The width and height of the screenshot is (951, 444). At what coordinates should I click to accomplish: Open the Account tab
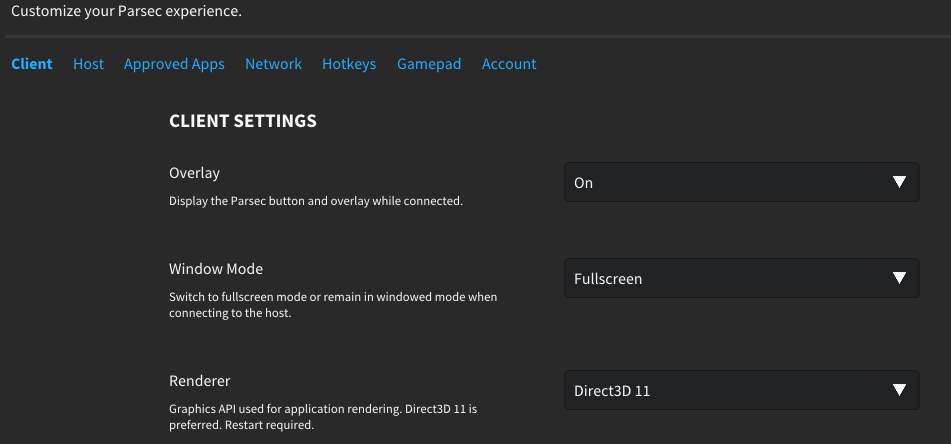[x=509, y=64]
